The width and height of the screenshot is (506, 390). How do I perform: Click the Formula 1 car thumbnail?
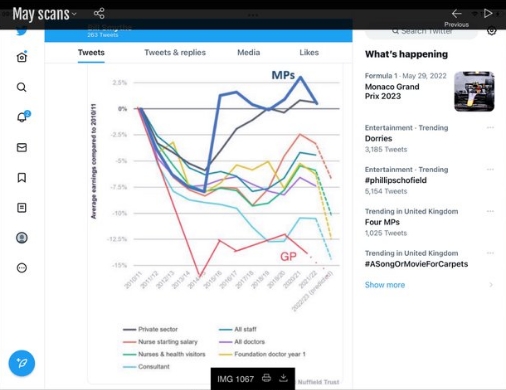(474, 91)
